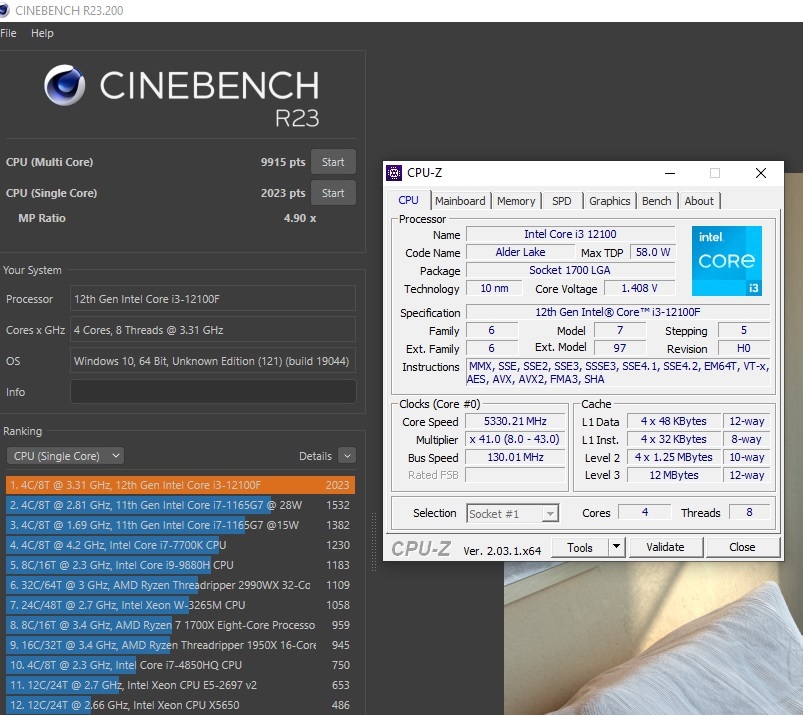The height and width of the screenshot is (716, 803).
Task: Start the CPU Single Core test
Action: [x=333, y=193]
